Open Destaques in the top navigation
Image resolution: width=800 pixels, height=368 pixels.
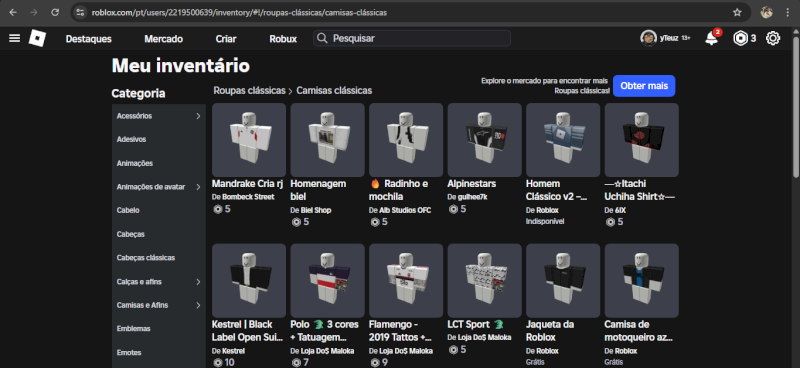click(88, 39)
